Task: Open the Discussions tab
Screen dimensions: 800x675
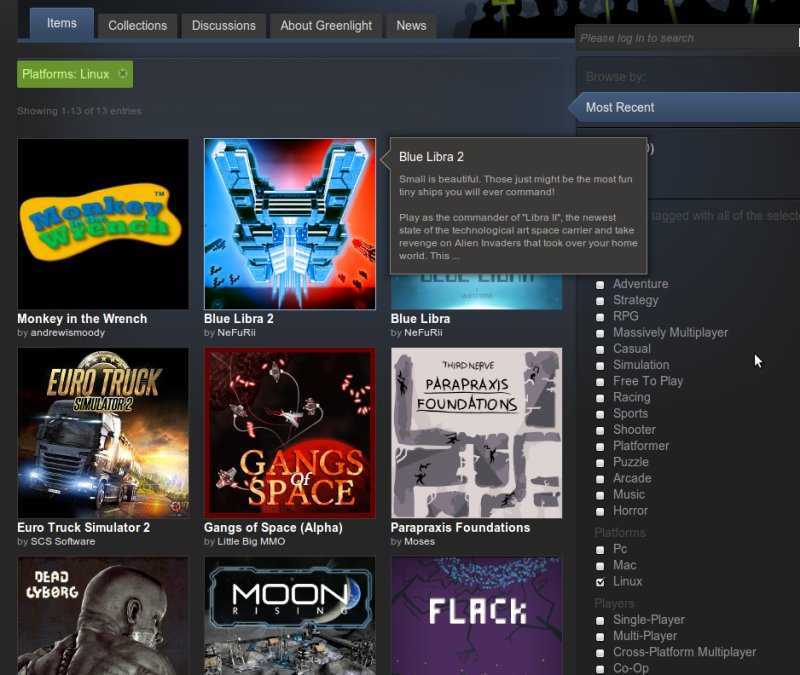Action: point(223,26)
